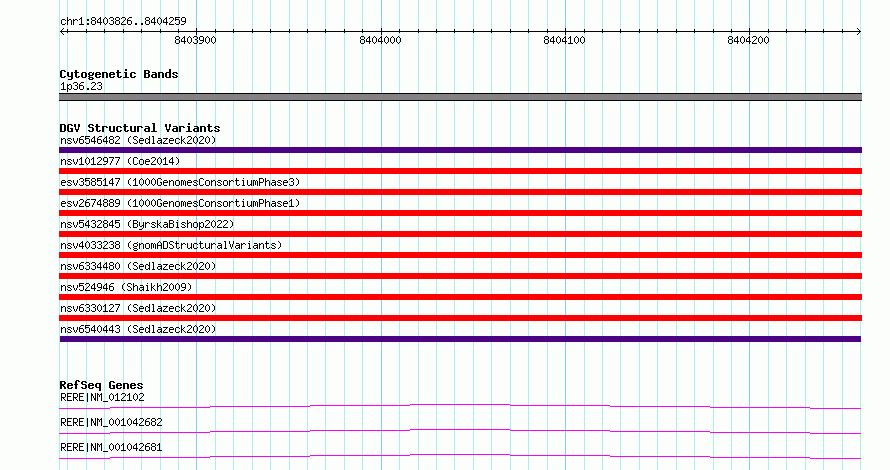Open the RERE|NM_001042682 transcript label
The height and width of the screenshot is (470, 890).
click(111, 422)
